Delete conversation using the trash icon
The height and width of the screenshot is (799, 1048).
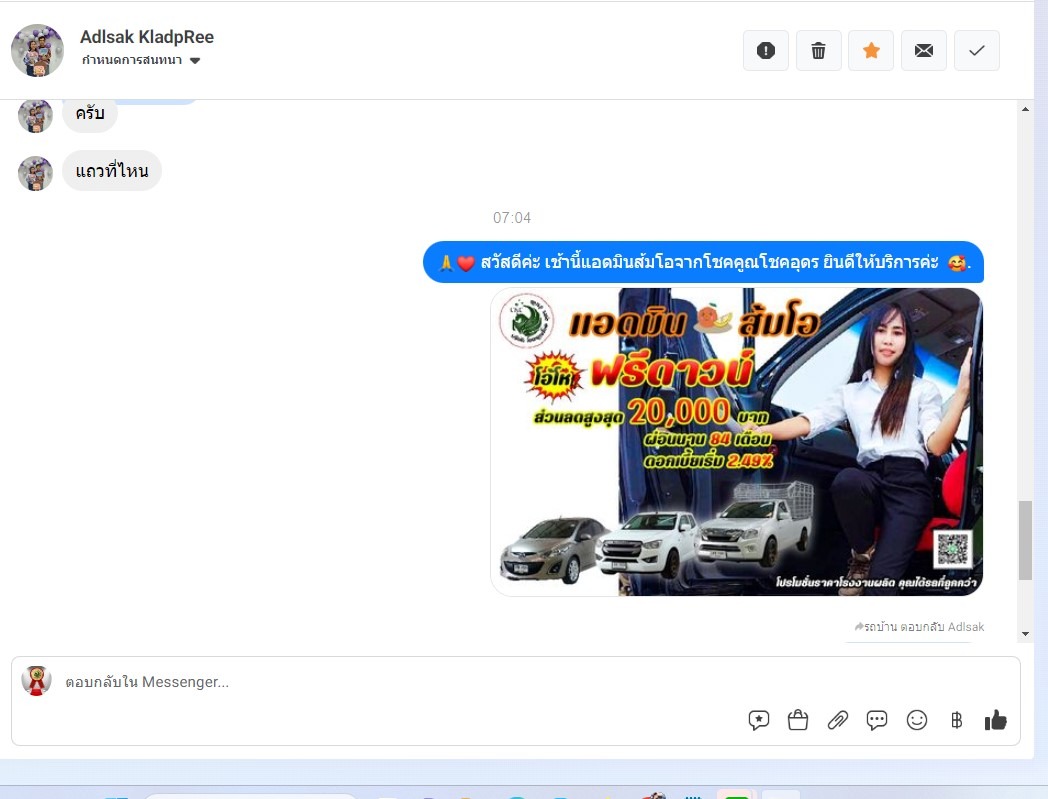[x=818, y=51]
